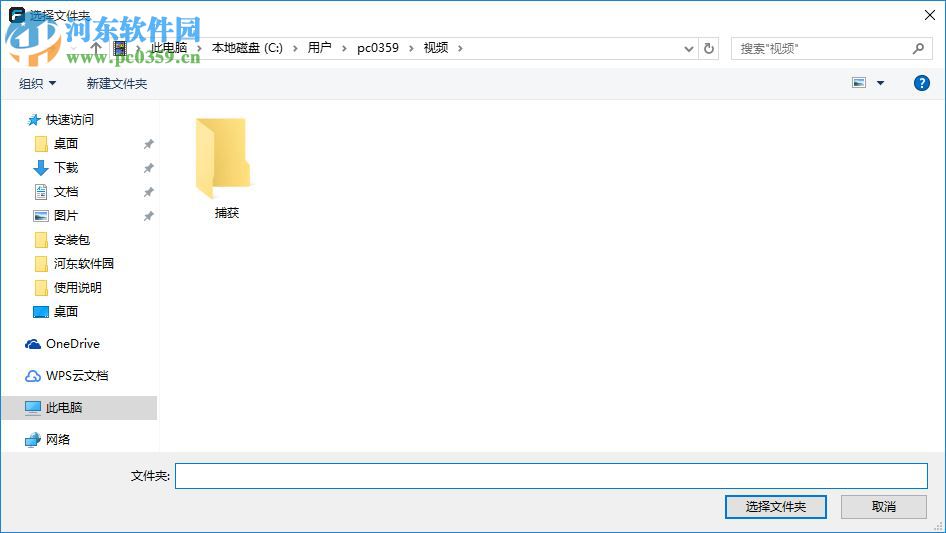
Task: Expand chevron after pc0359 breadcrumb
Action: point(411,48)
